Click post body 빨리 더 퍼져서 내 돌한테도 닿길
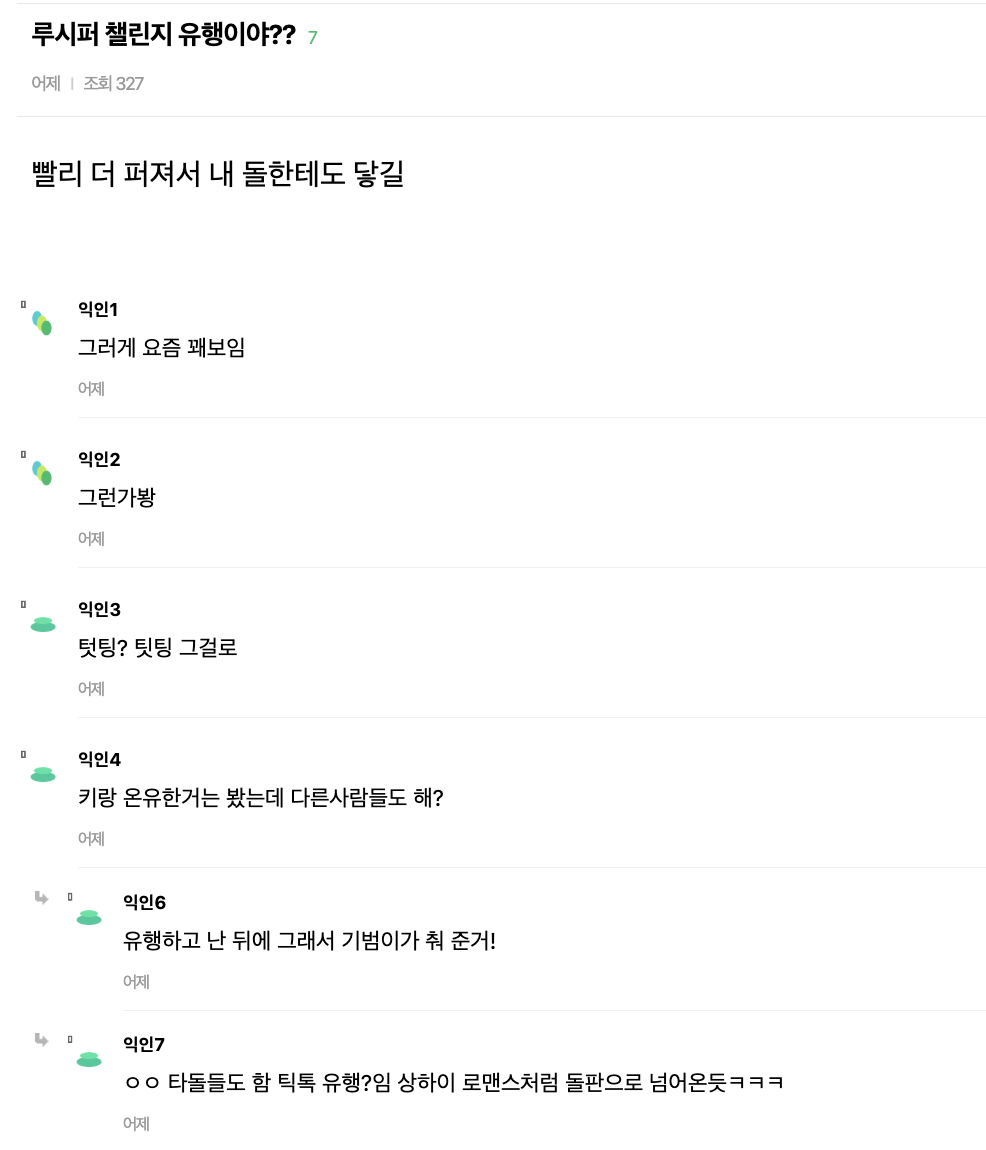The width and height of the screenshot is (986, 1150). [x=218, y=174]
